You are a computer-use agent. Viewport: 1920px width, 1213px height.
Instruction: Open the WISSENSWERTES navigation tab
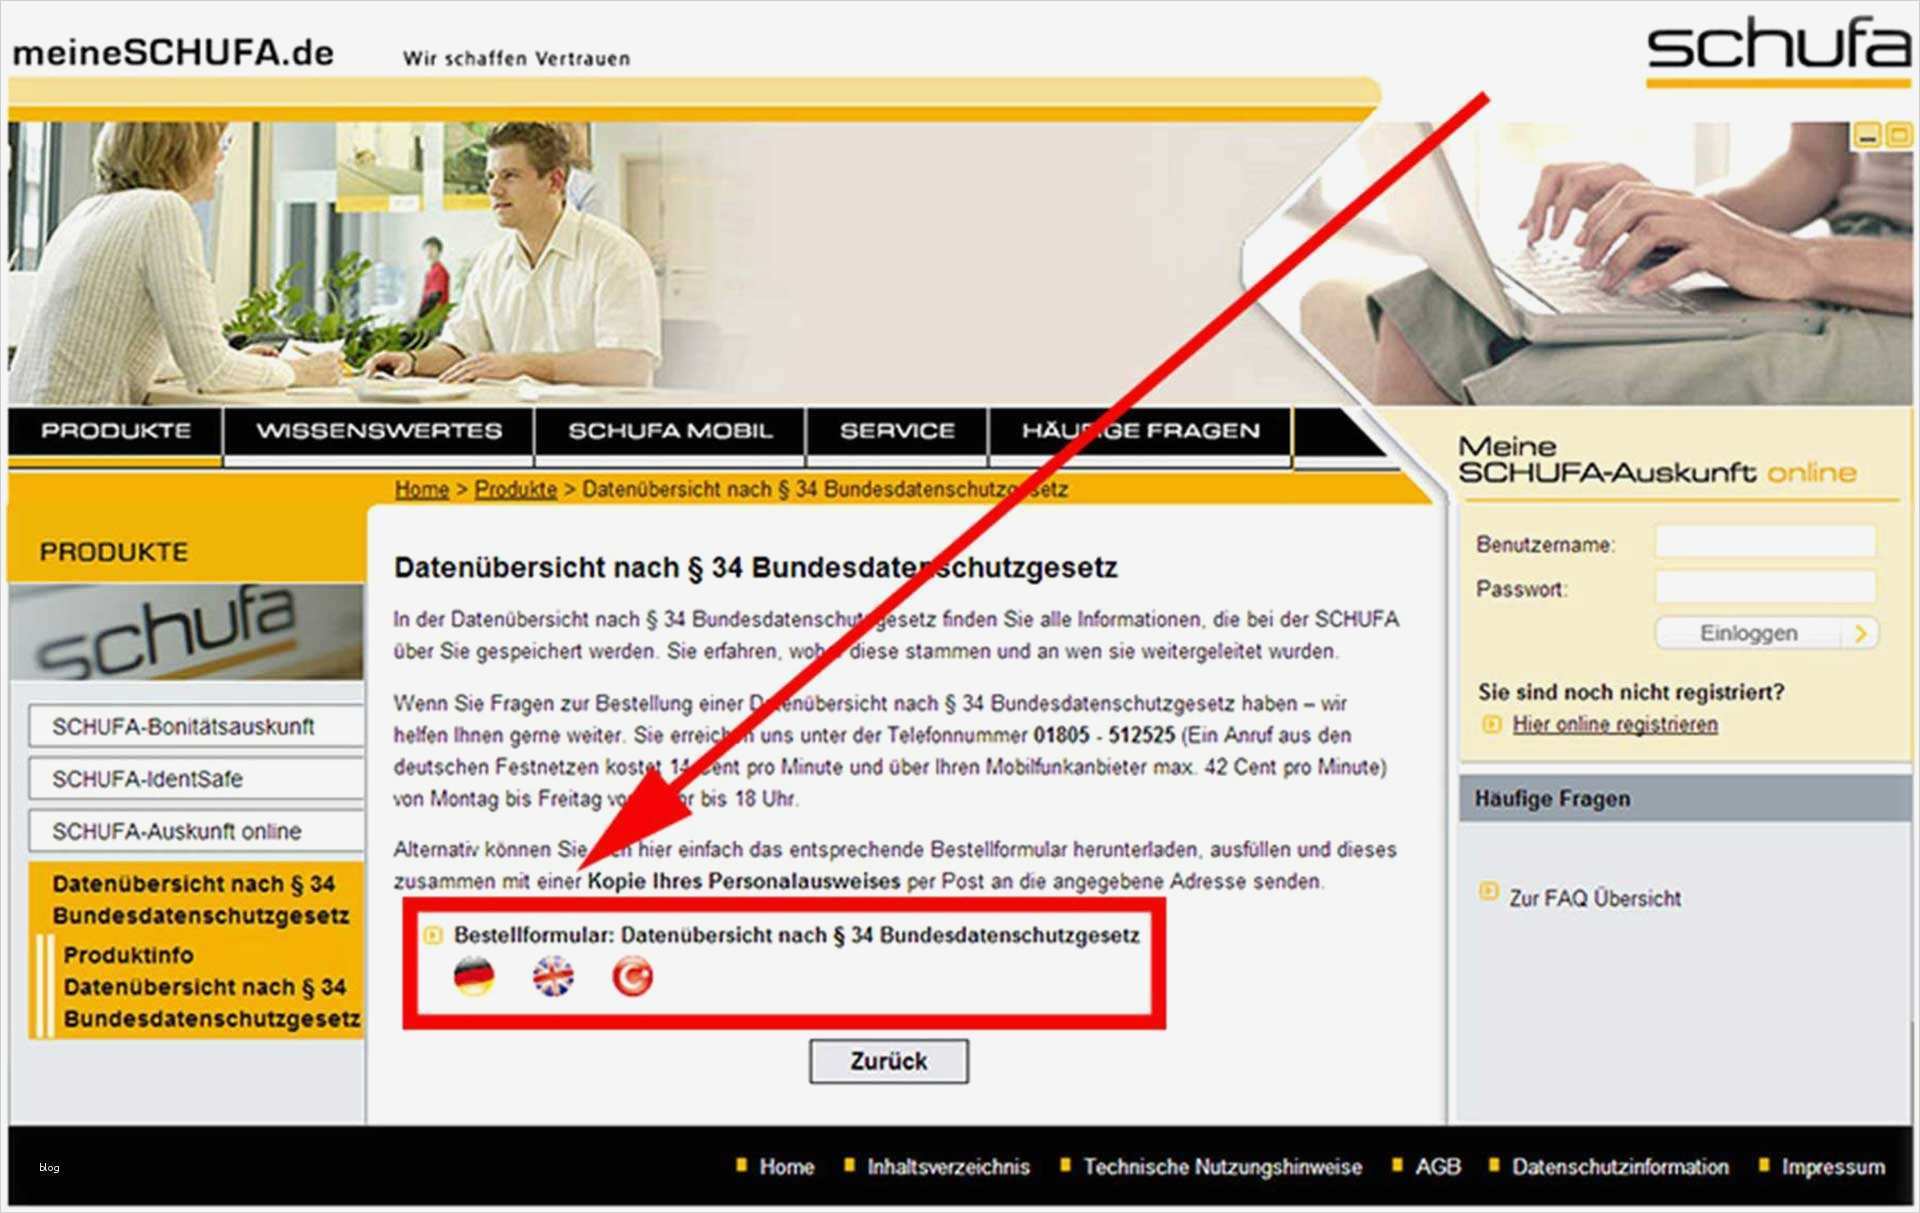(379, 431)
